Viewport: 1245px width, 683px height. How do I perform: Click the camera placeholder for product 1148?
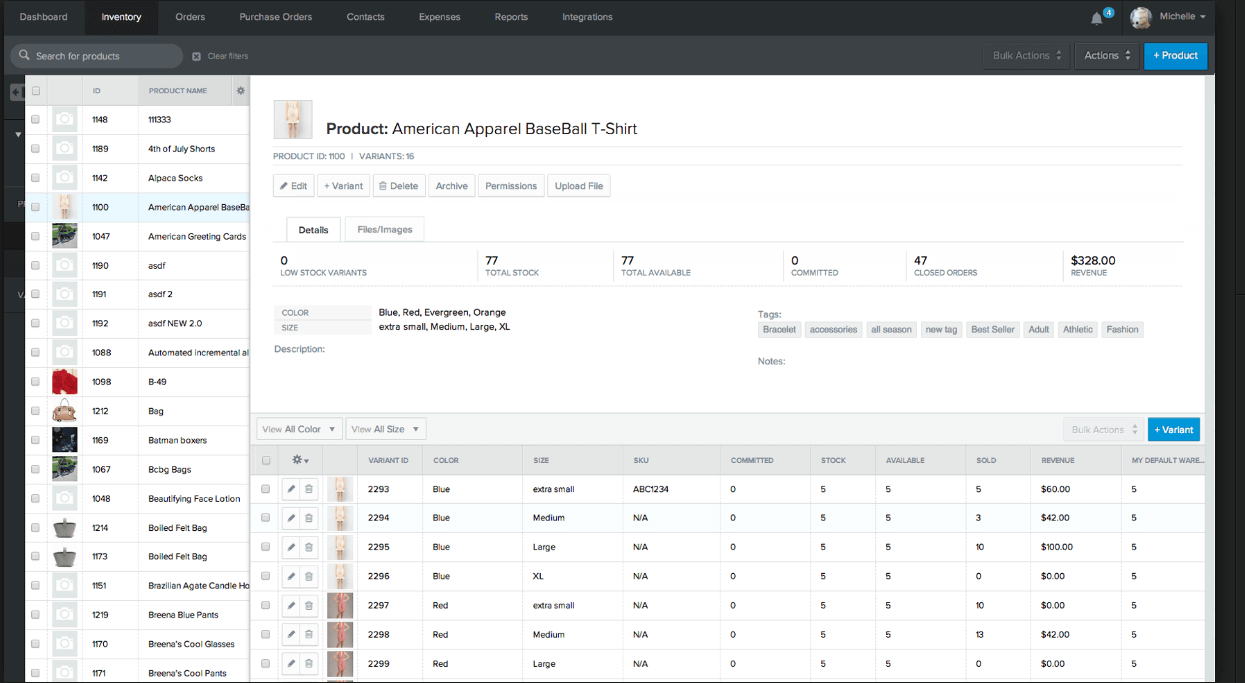(x=64, y=119)
